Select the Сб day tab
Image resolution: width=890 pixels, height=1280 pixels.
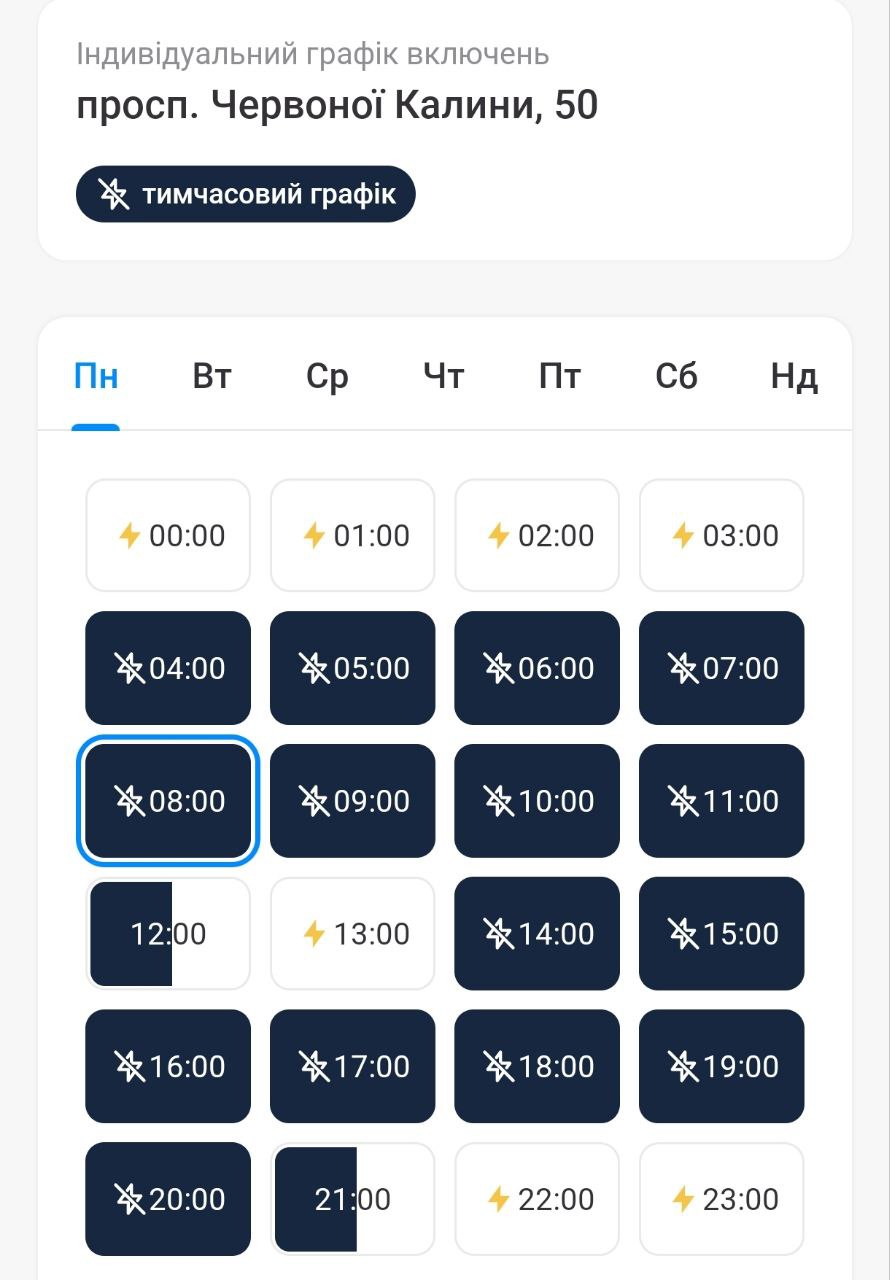tap(677, 377)
